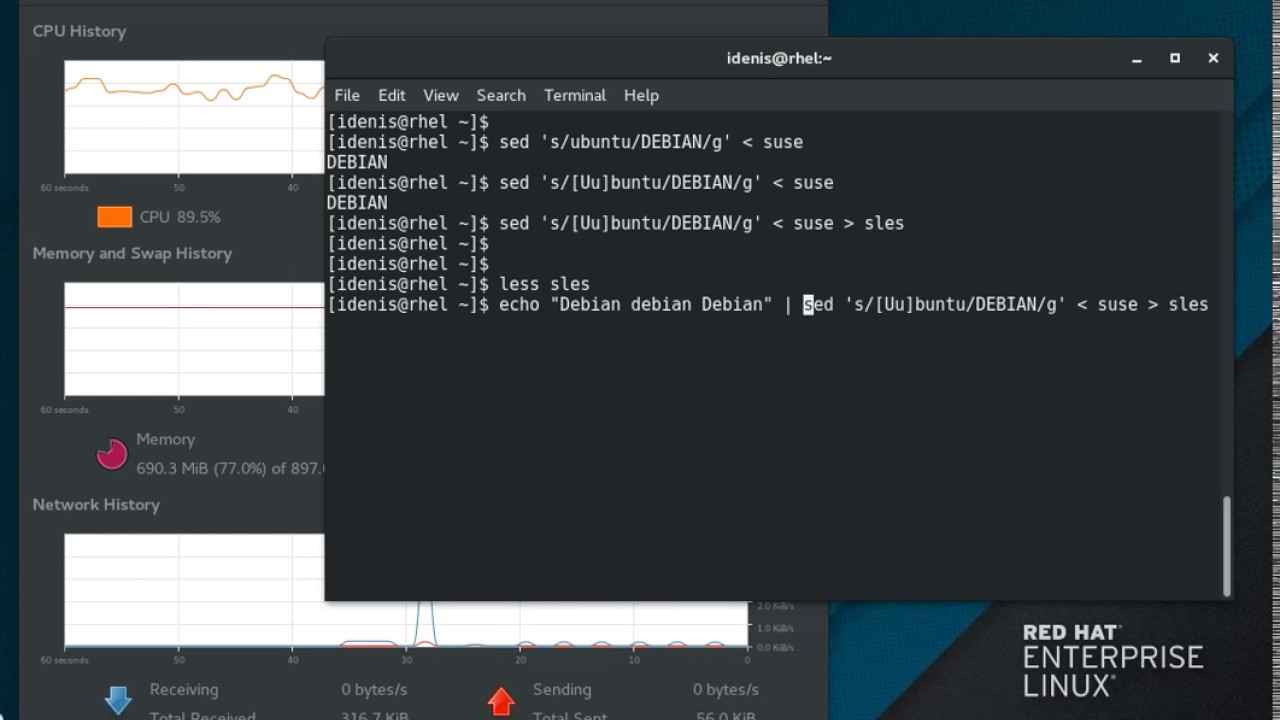Open the Terminal menu

[x=575, y=95]
